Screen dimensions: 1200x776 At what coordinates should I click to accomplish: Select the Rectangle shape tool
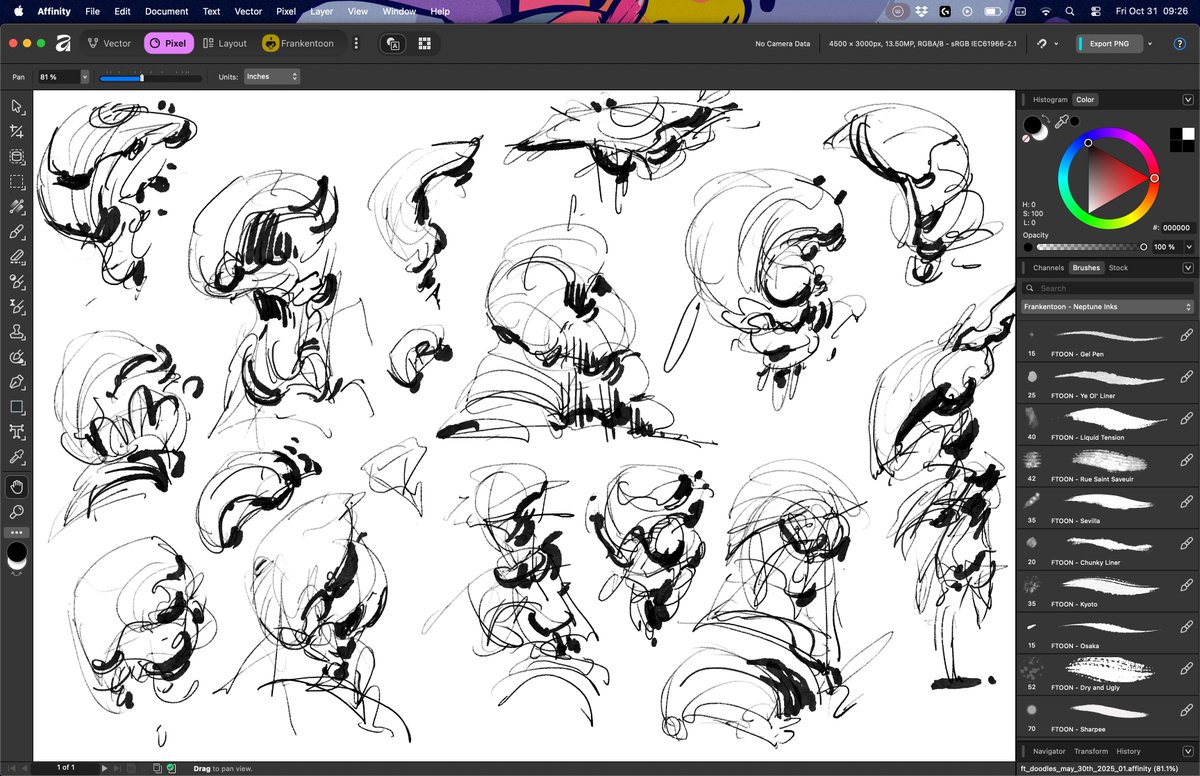[x=17, y=407]
